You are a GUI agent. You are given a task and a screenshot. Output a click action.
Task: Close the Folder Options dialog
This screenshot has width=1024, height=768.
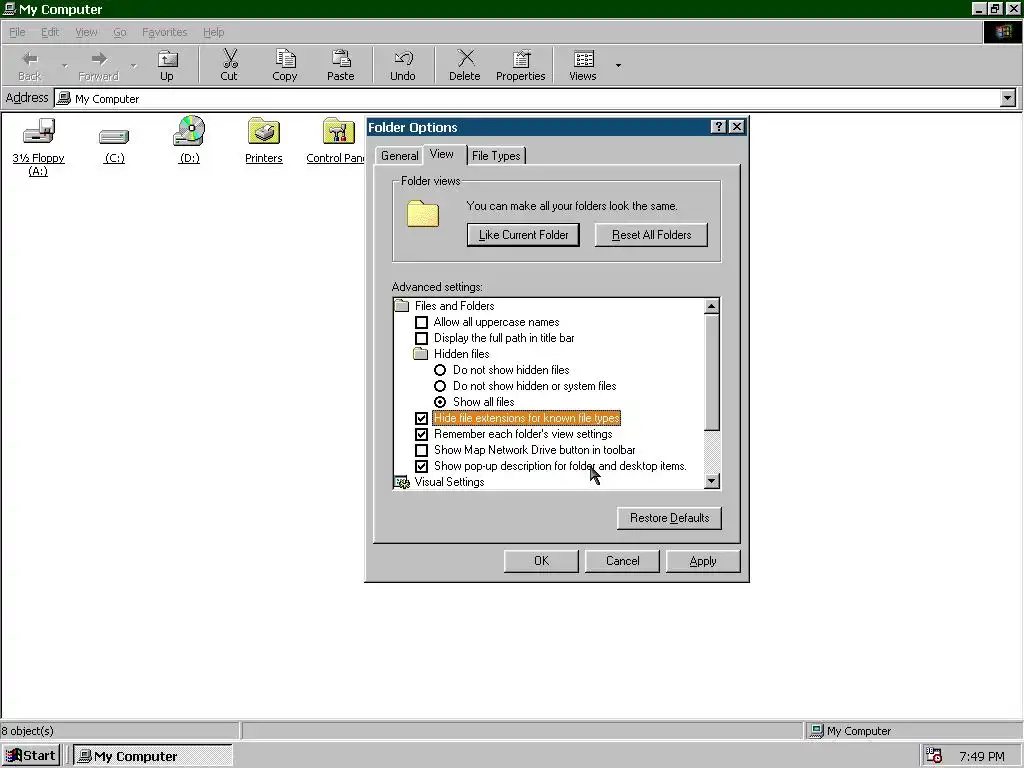coord(737,127)
